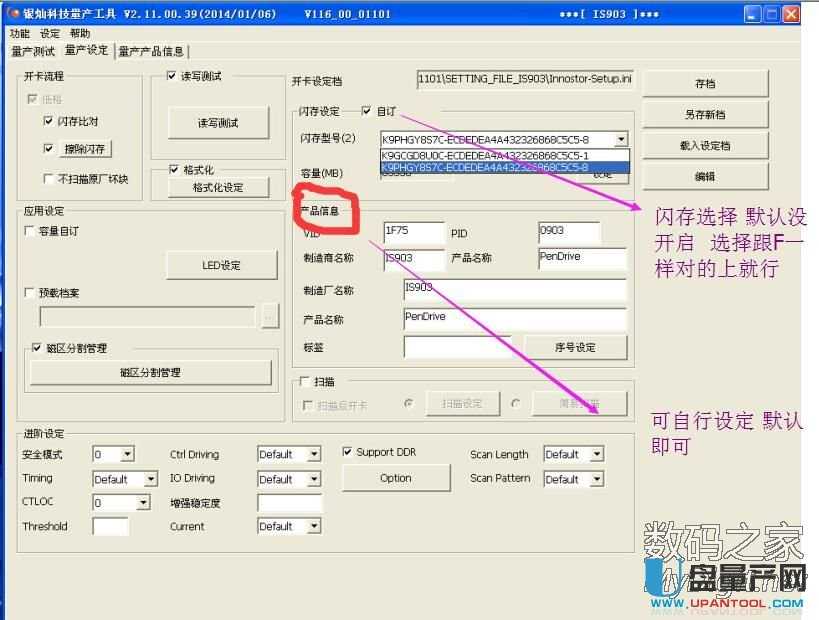The width and height of the screenshot is (819, 620).
Task: Switch to the 量产测试 tab
Action: (x=36, y=50)
